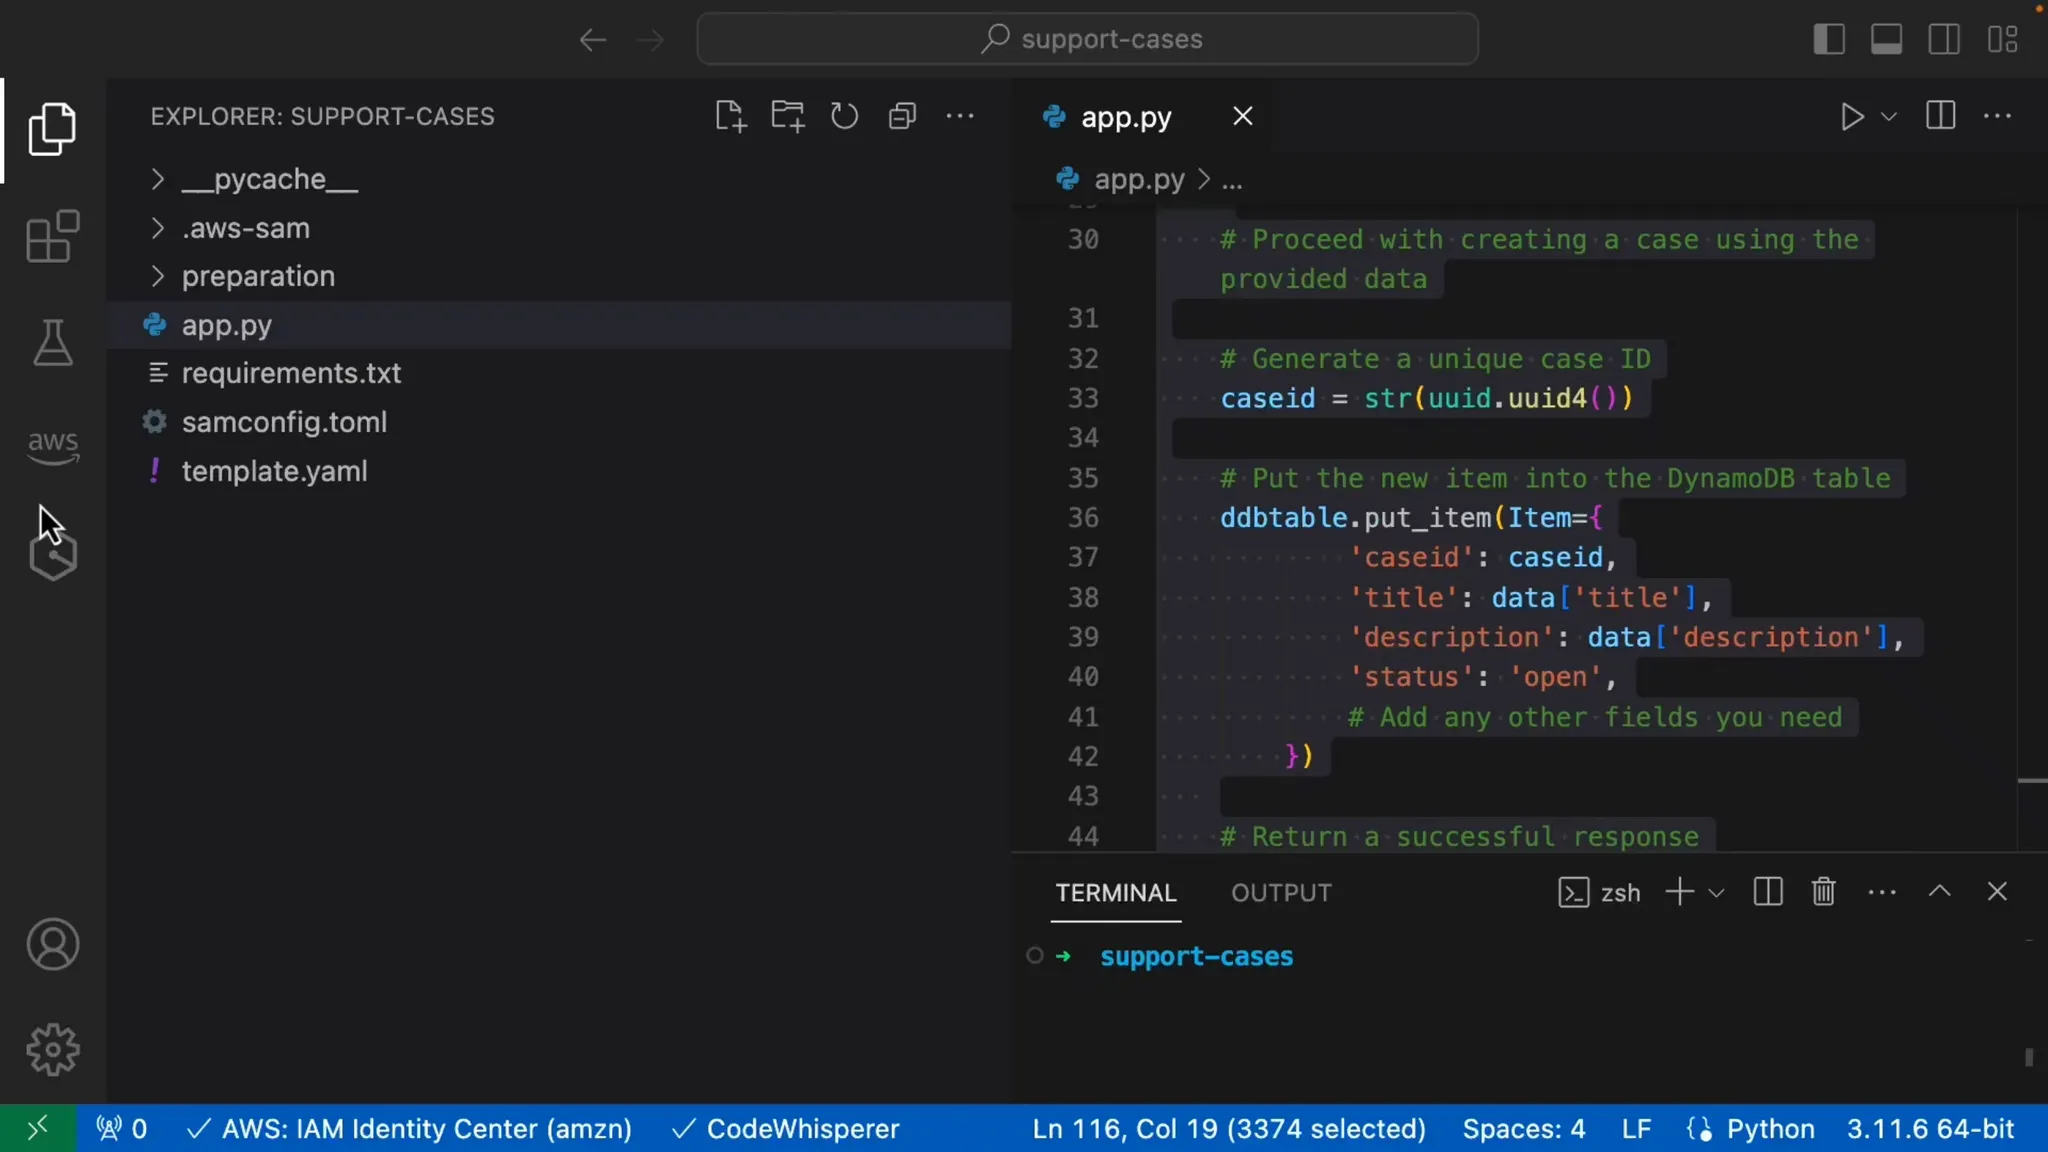Kill terminal with trash icon
The width and height of the screenshot is (2048, 1152).
pyautogui.click(x=1823, y=891)
